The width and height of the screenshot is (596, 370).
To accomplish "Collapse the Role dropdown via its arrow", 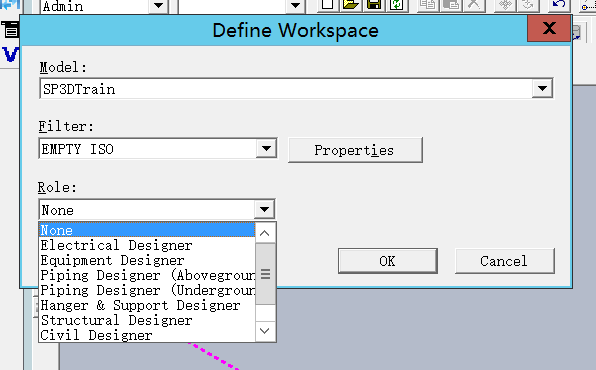I will click(x=264, y=209).
